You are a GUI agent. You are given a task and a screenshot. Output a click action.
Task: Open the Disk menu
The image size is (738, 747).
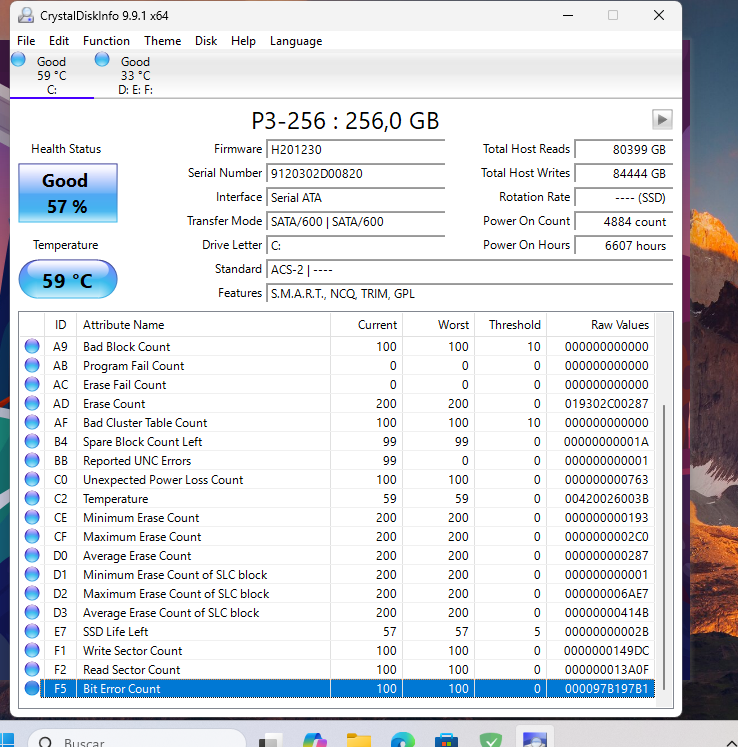pyautogui.click(x=206, y=41)
